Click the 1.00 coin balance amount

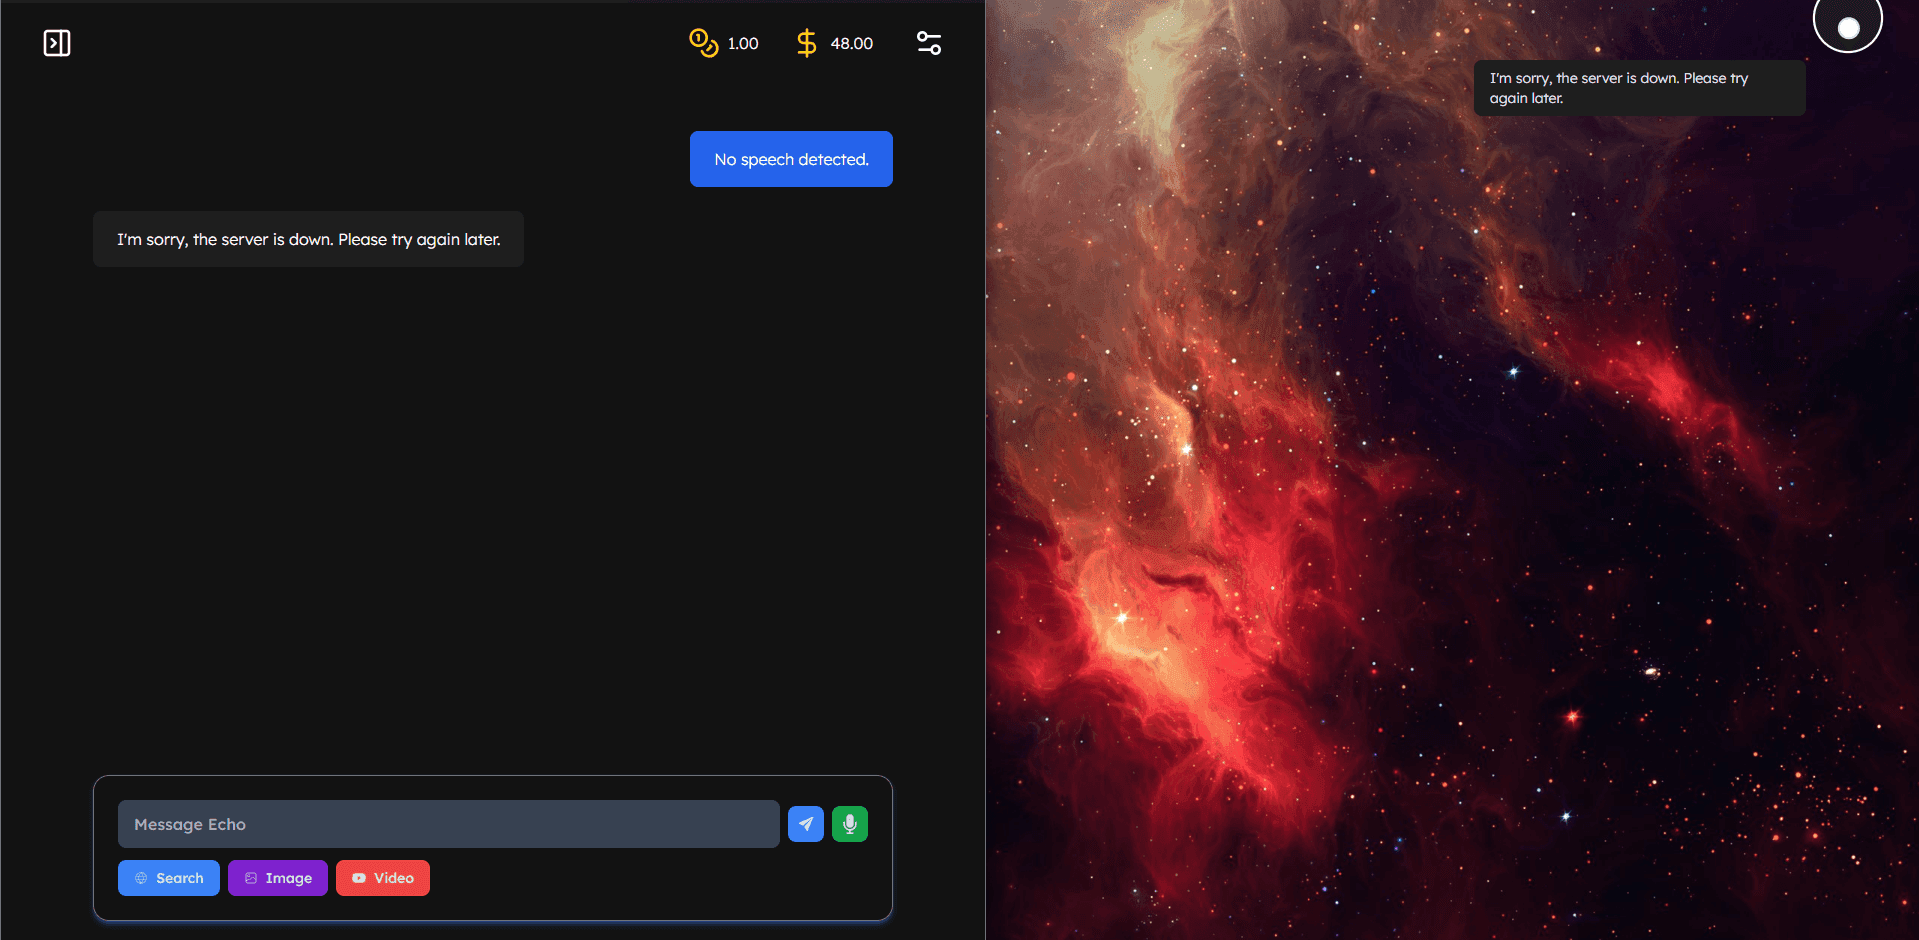742,43
